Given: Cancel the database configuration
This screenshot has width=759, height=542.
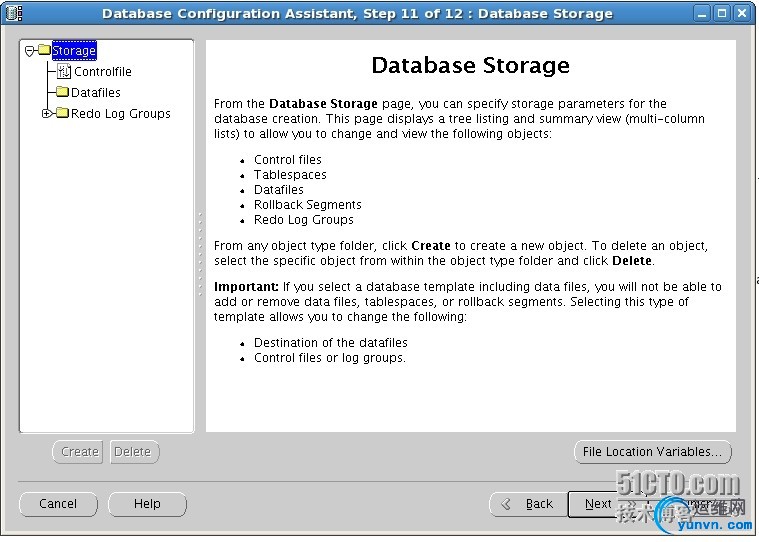Looking at the screenshot, I should point(58,504).
